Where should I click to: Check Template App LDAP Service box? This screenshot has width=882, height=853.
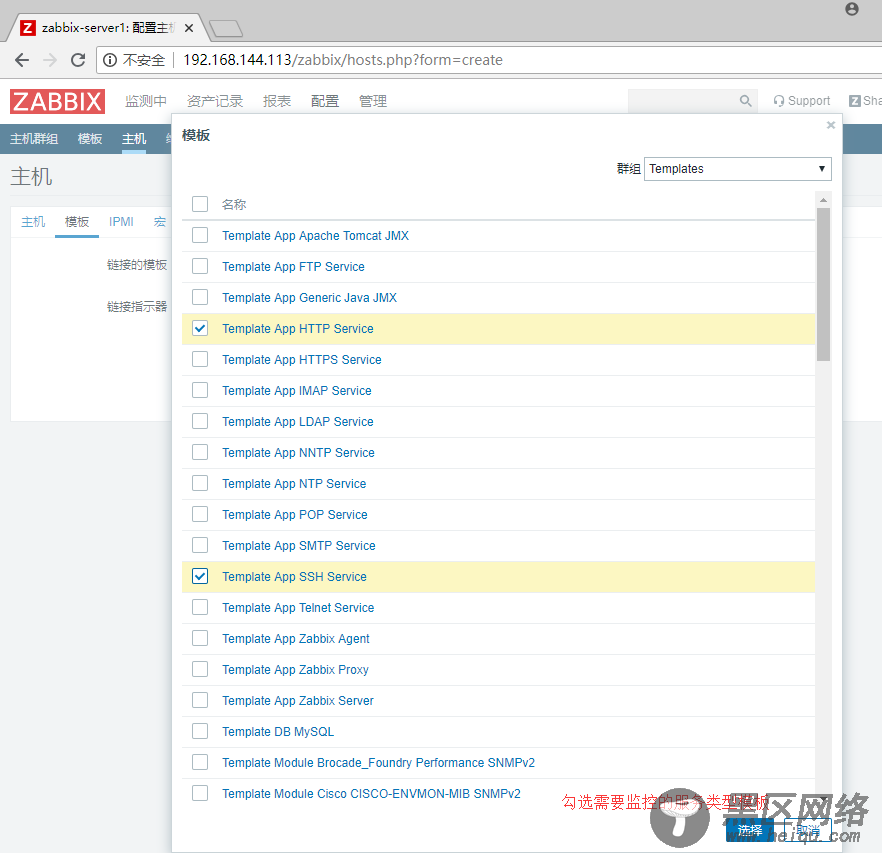(x=200, y=421)
